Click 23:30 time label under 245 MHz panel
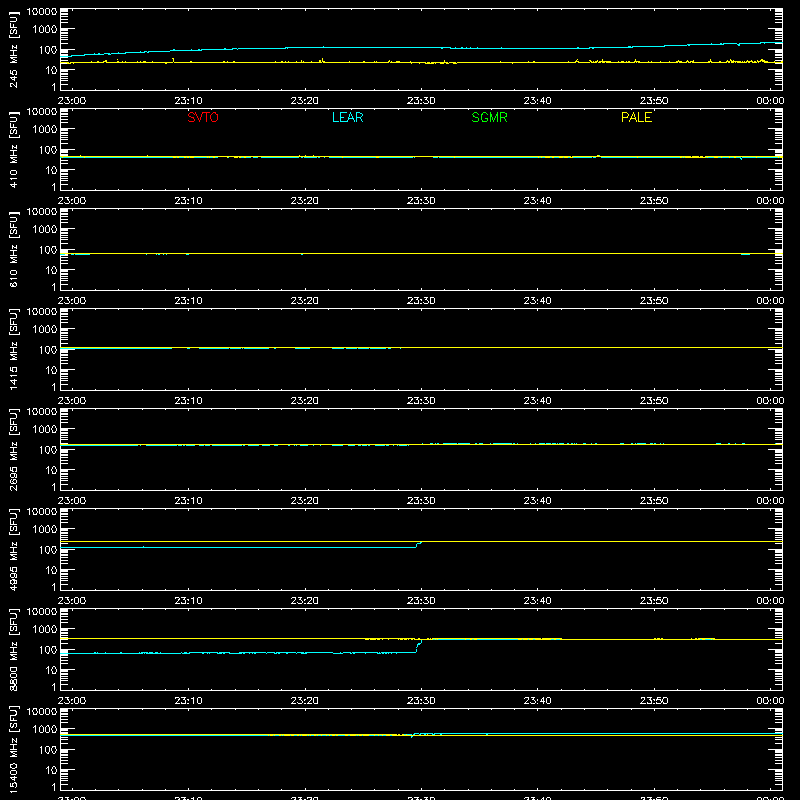 point(421,101)
